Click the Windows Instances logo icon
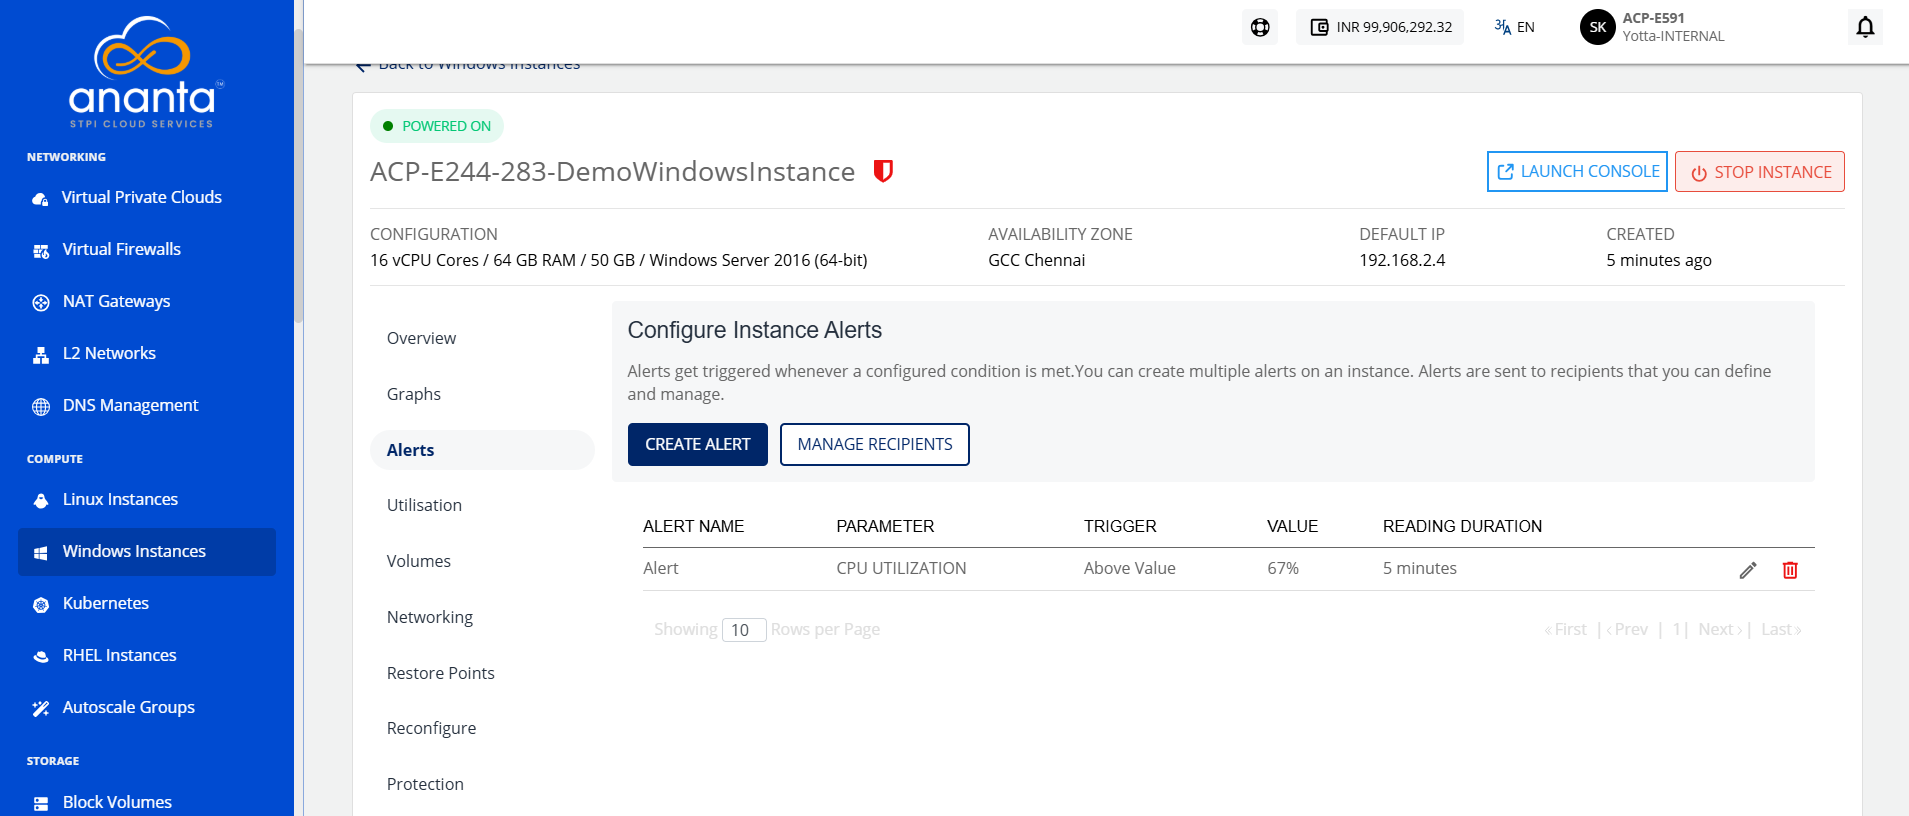1909x816 pixels. [x=41, y=553]
